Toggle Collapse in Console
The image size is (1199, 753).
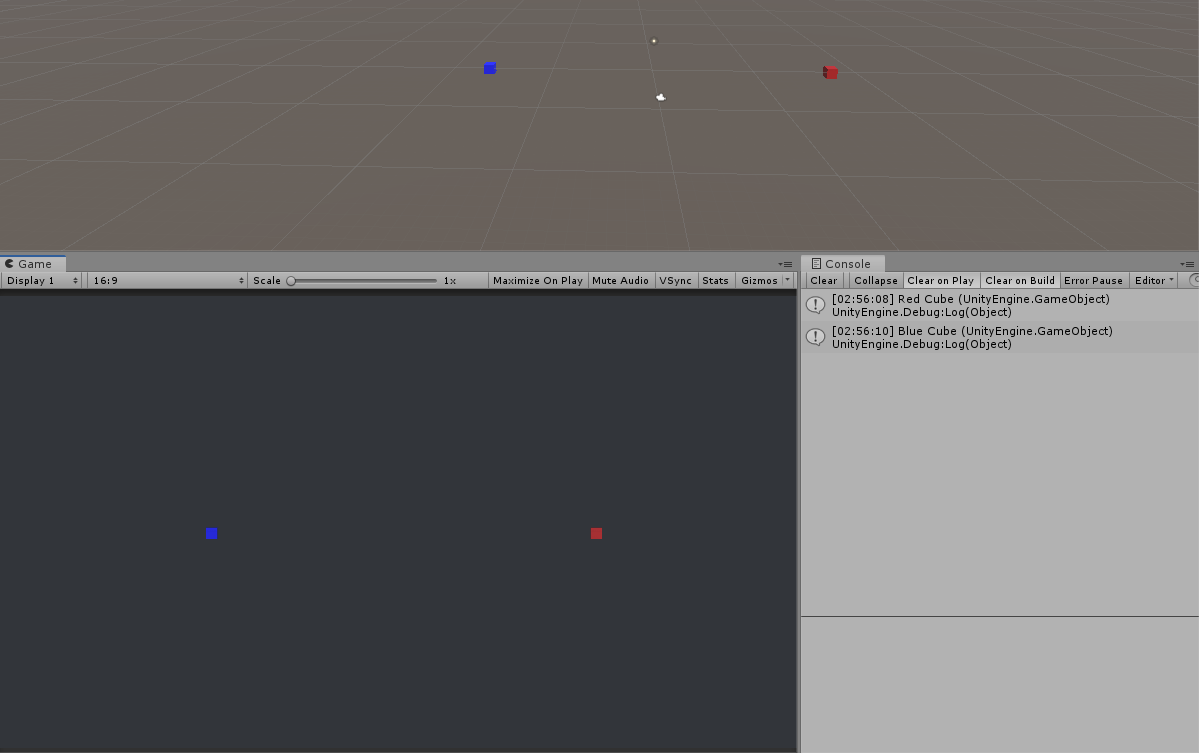click(x=876, y=281)
